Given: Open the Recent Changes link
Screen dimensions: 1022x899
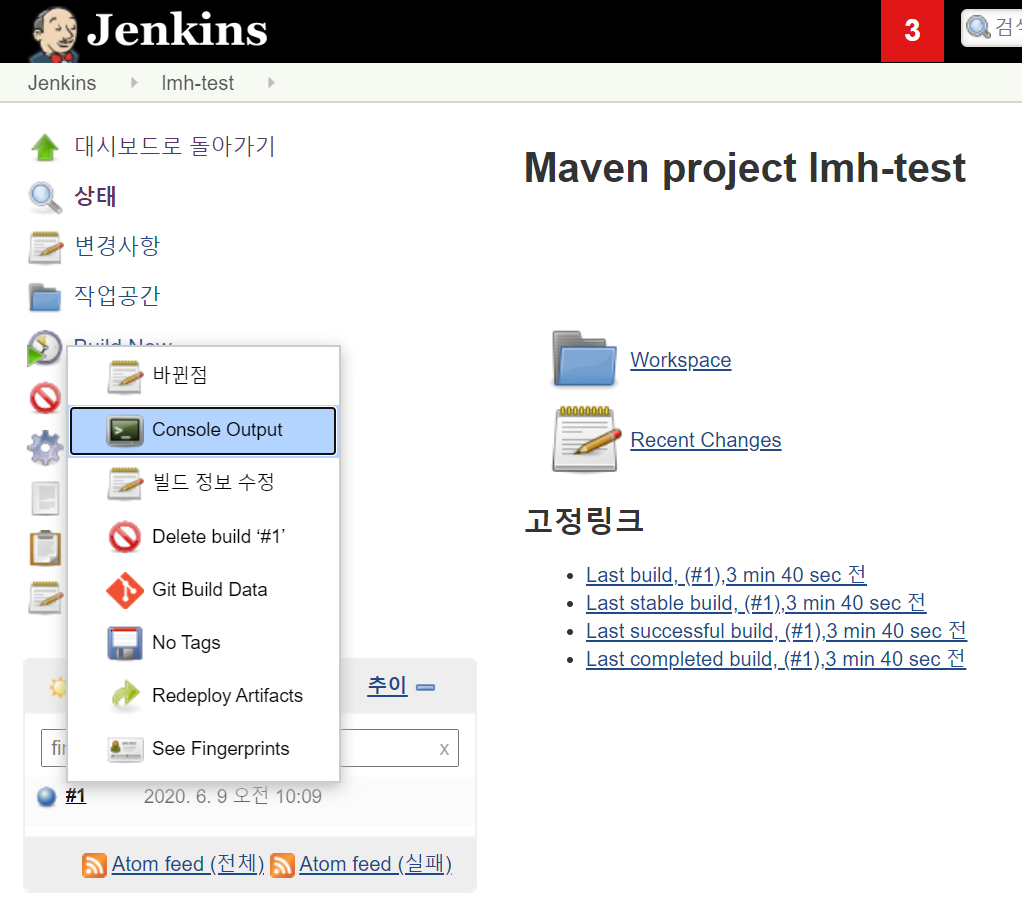Looking at the screenshot, I should pos(705,440).
